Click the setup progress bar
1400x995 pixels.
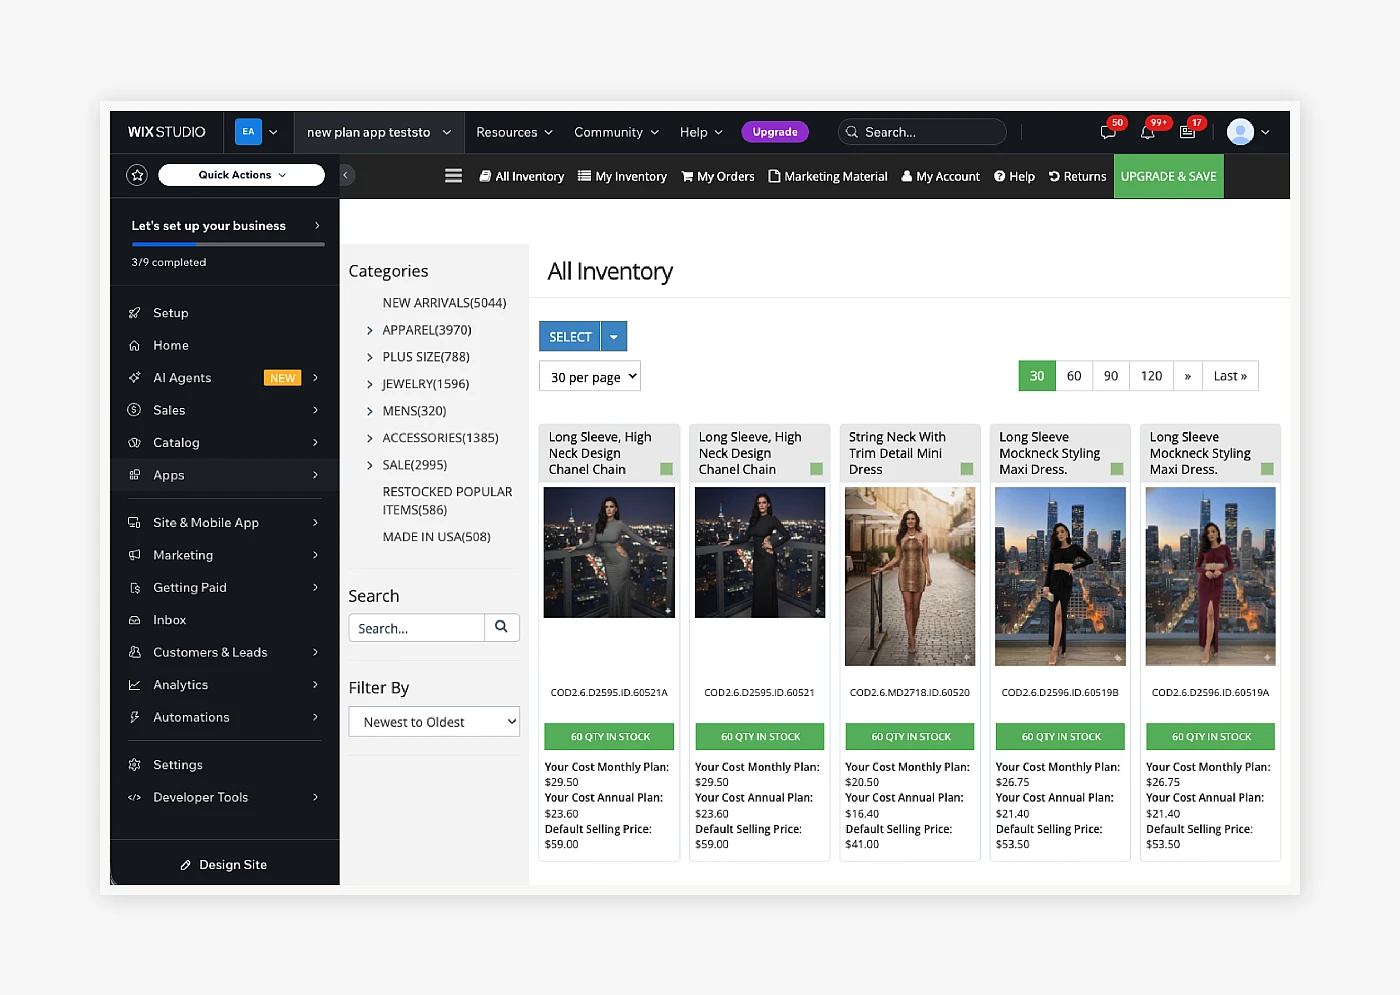228,244
